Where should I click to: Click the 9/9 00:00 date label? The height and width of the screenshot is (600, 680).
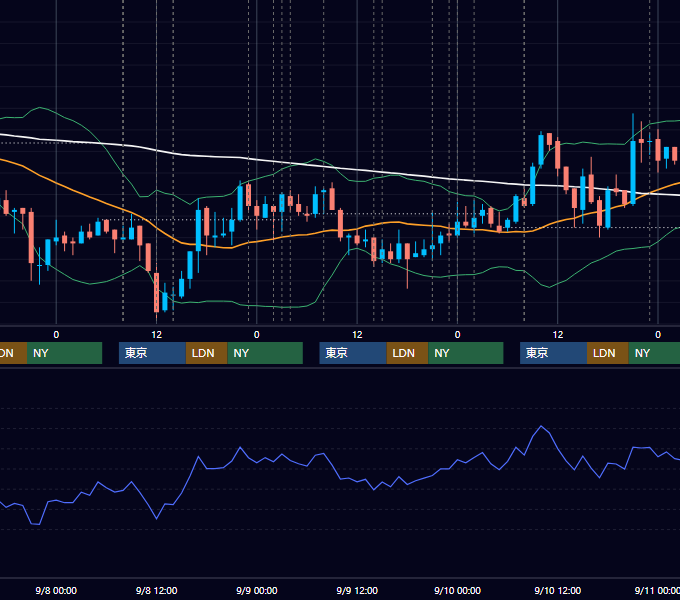(x=257, y=590)
